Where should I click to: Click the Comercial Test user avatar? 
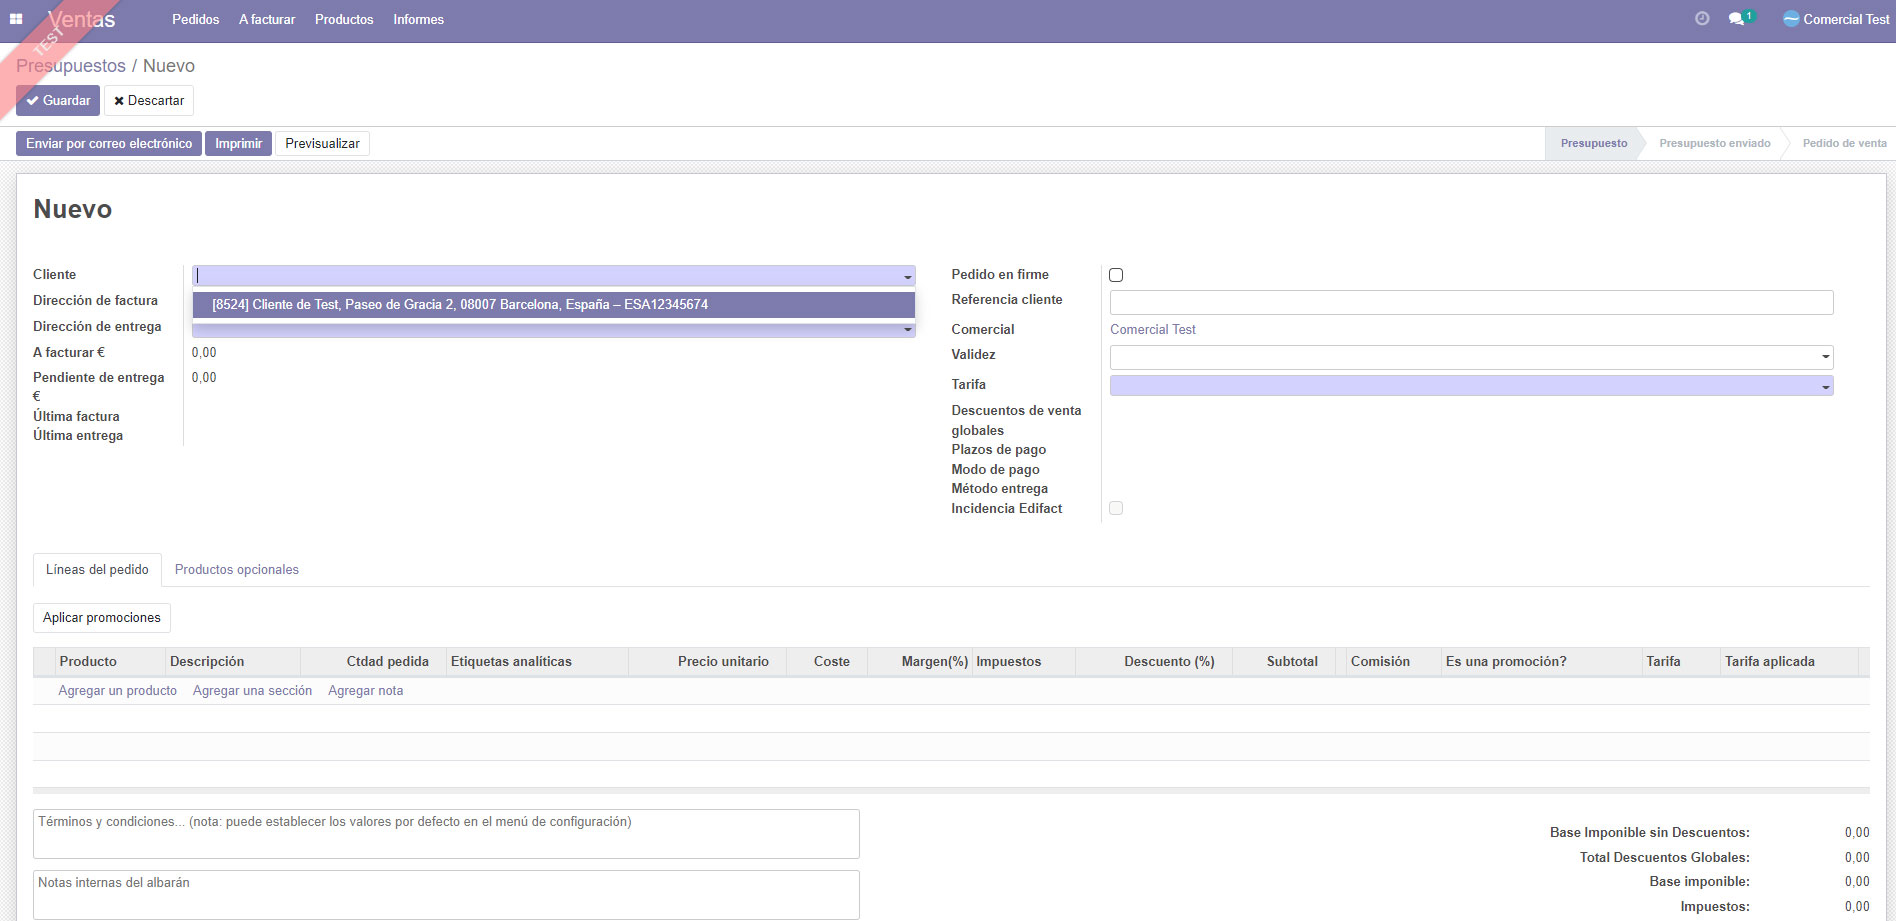pyautogui.click(x=1791, y=19)
